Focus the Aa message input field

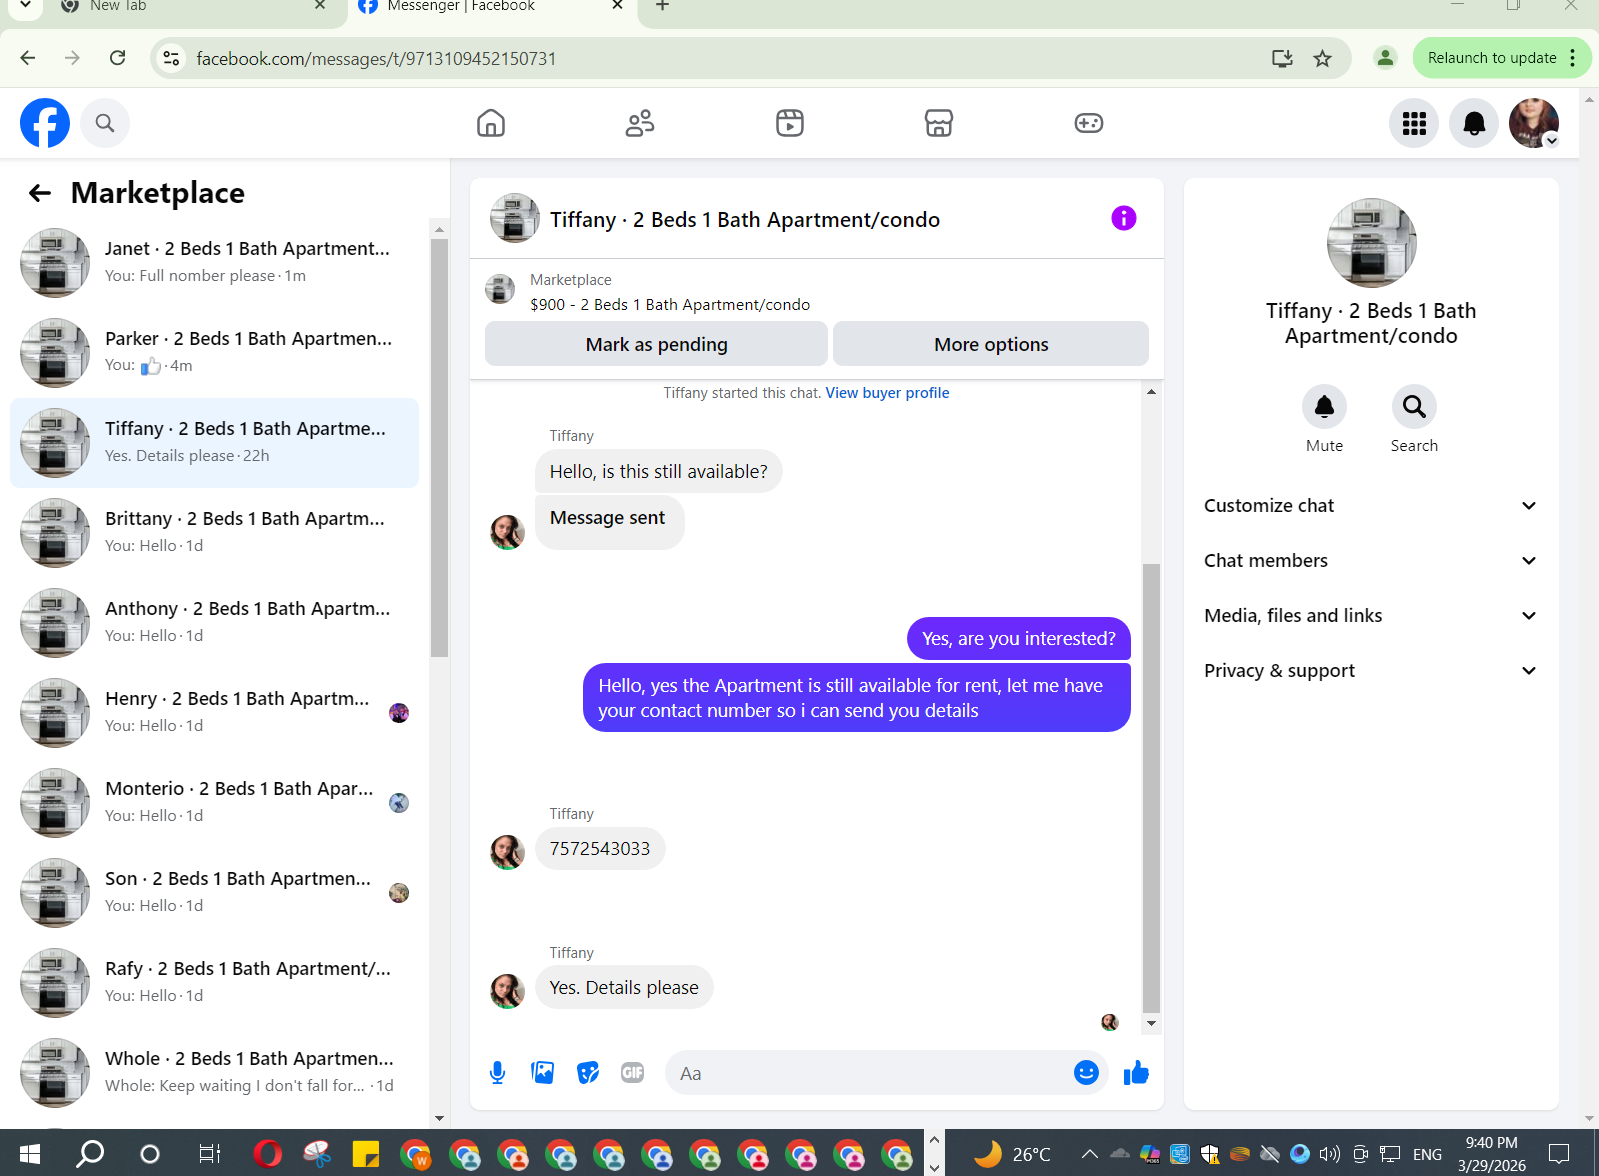pos(870,1073)
